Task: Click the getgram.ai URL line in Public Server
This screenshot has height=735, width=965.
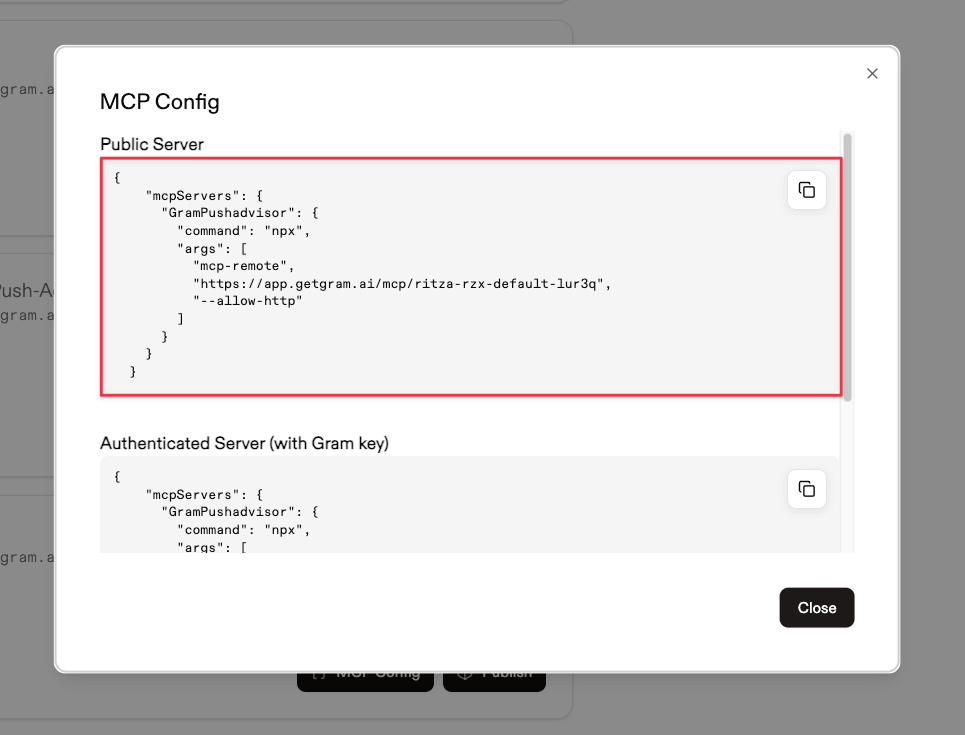Action: pyautogui.click(x=402, y=284)
